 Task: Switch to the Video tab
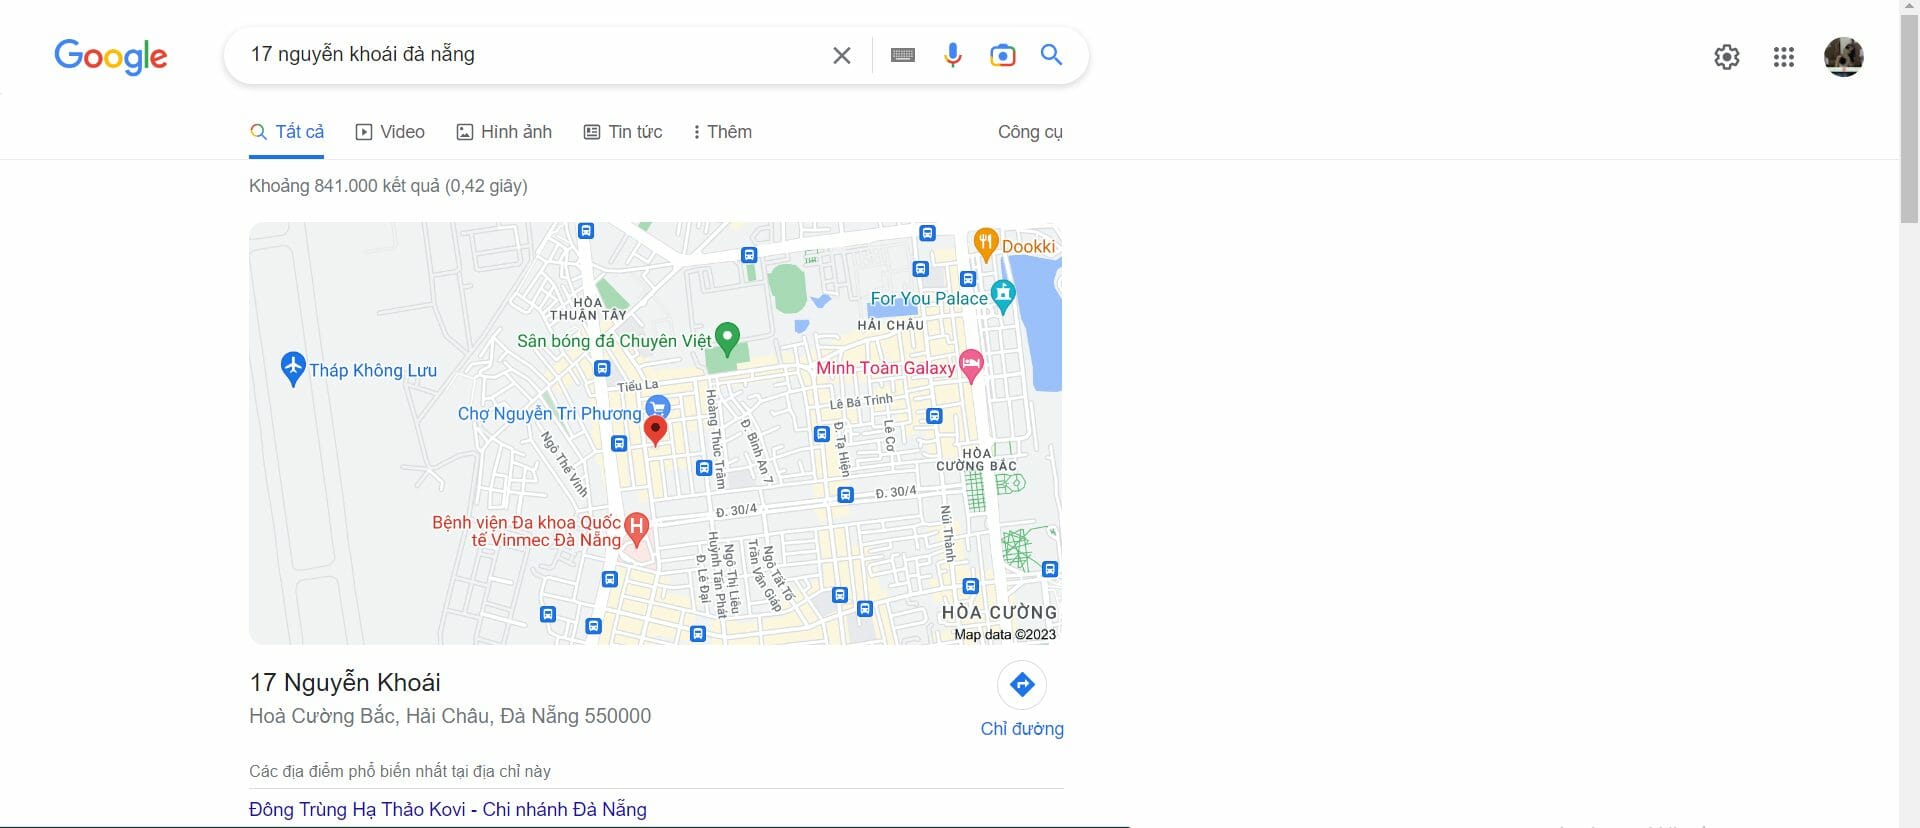click(x=390, y=132)
